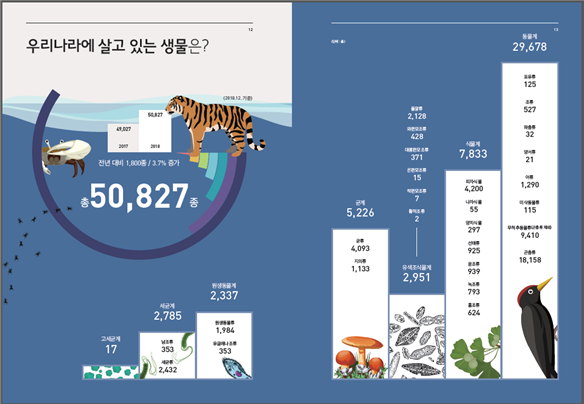This screenshot has width=584, height=404.
Task: Click the green hexagon pattern under 17
Action: [x=111, y=372]
